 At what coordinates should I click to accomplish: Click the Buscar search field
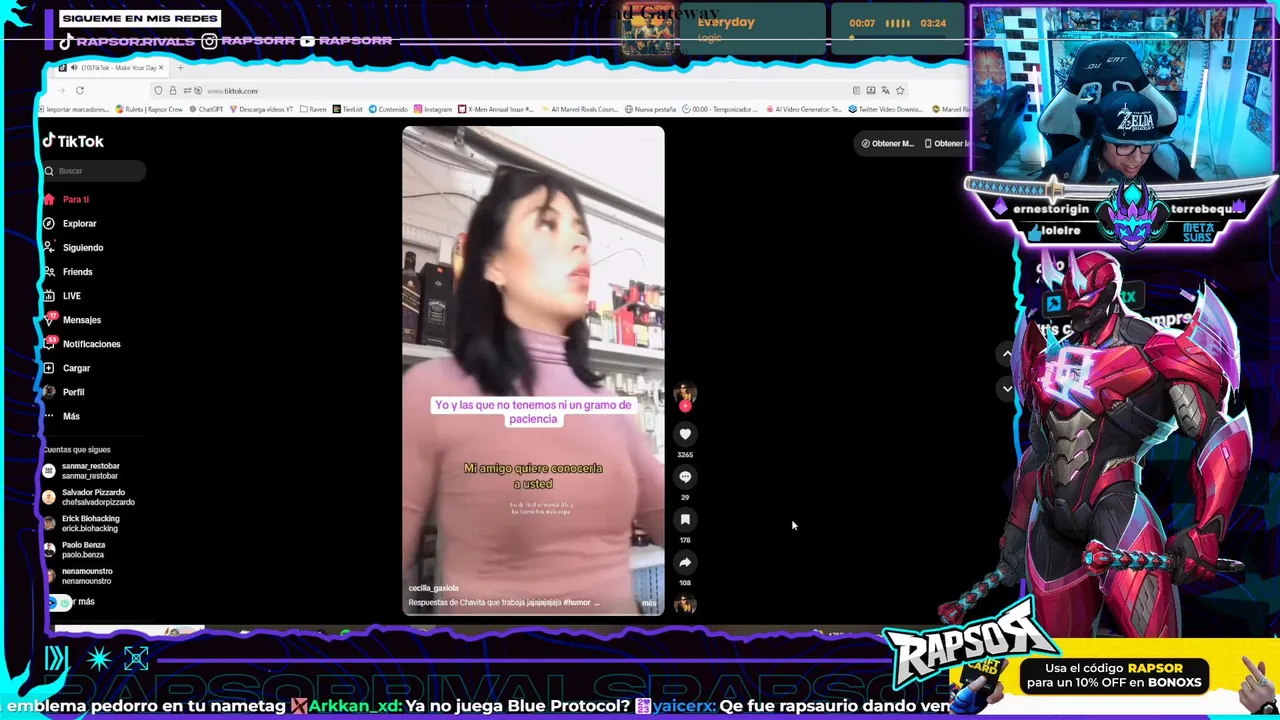pyautogui.click(x=94, y=171)
